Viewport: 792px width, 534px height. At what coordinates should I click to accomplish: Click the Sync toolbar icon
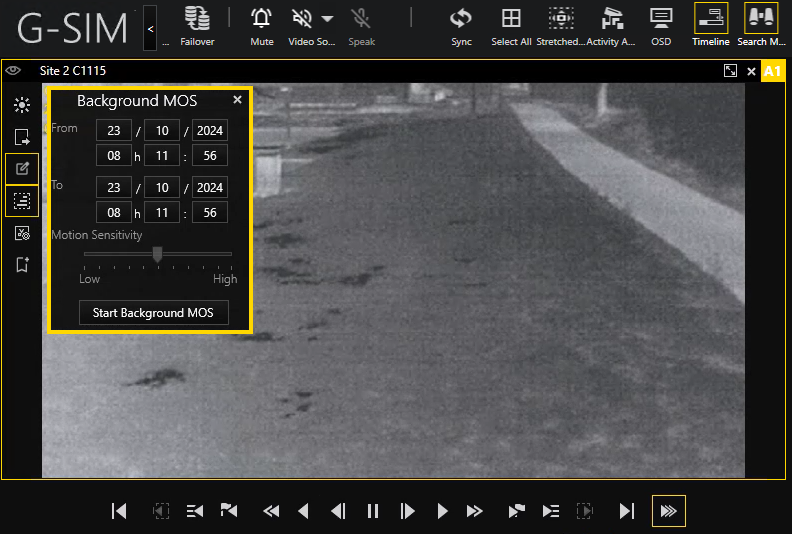[x=461, y=19]
